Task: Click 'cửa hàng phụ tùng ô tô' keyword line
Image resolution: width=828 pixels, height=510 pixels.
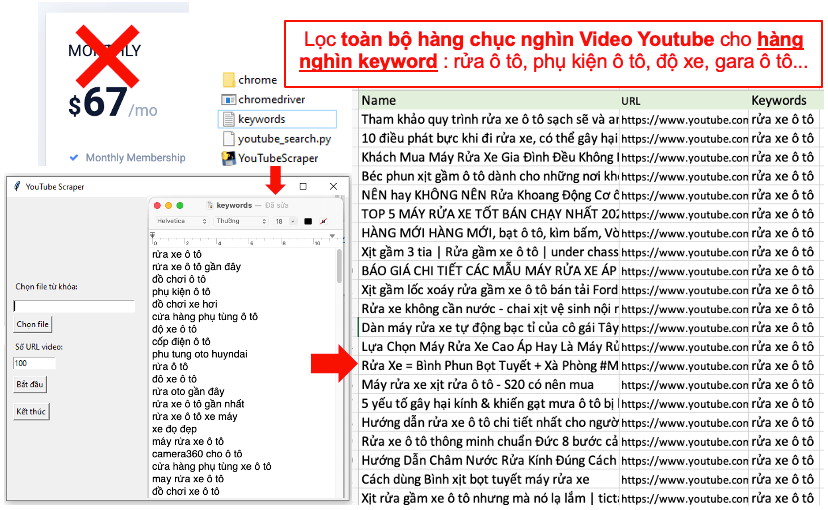Action: pyautogui.click(x=205, y=316)
